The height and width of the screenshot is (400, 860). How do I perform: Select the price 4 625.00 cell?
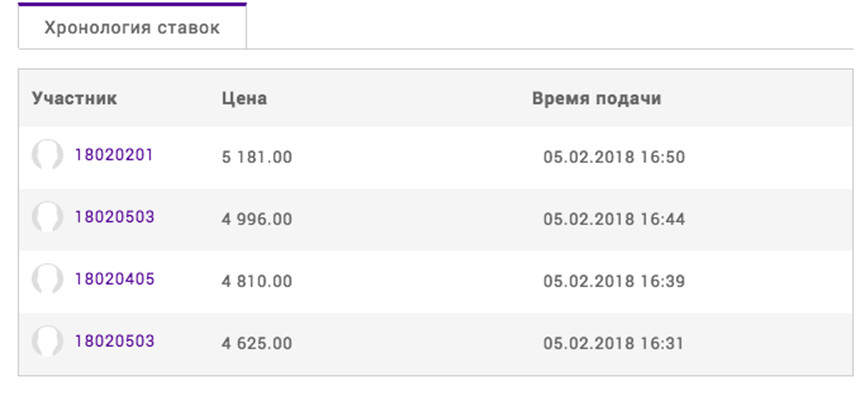(257, 343)
